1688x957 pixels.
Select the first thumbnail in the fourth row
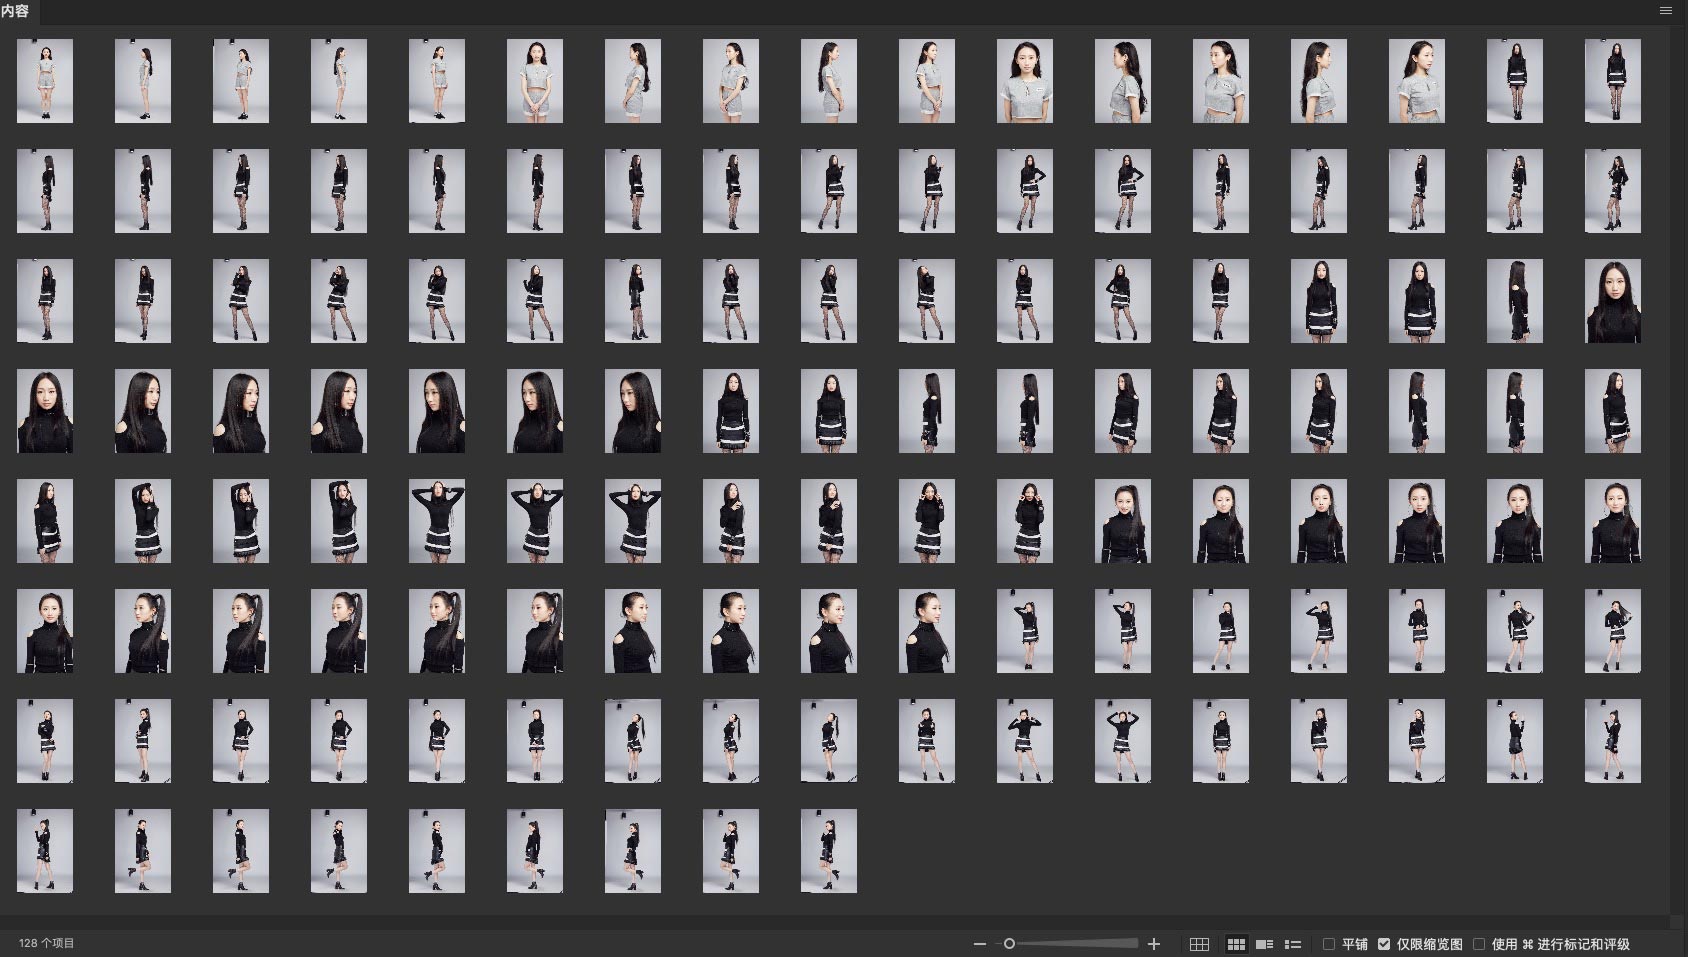(x=45, y=411)
